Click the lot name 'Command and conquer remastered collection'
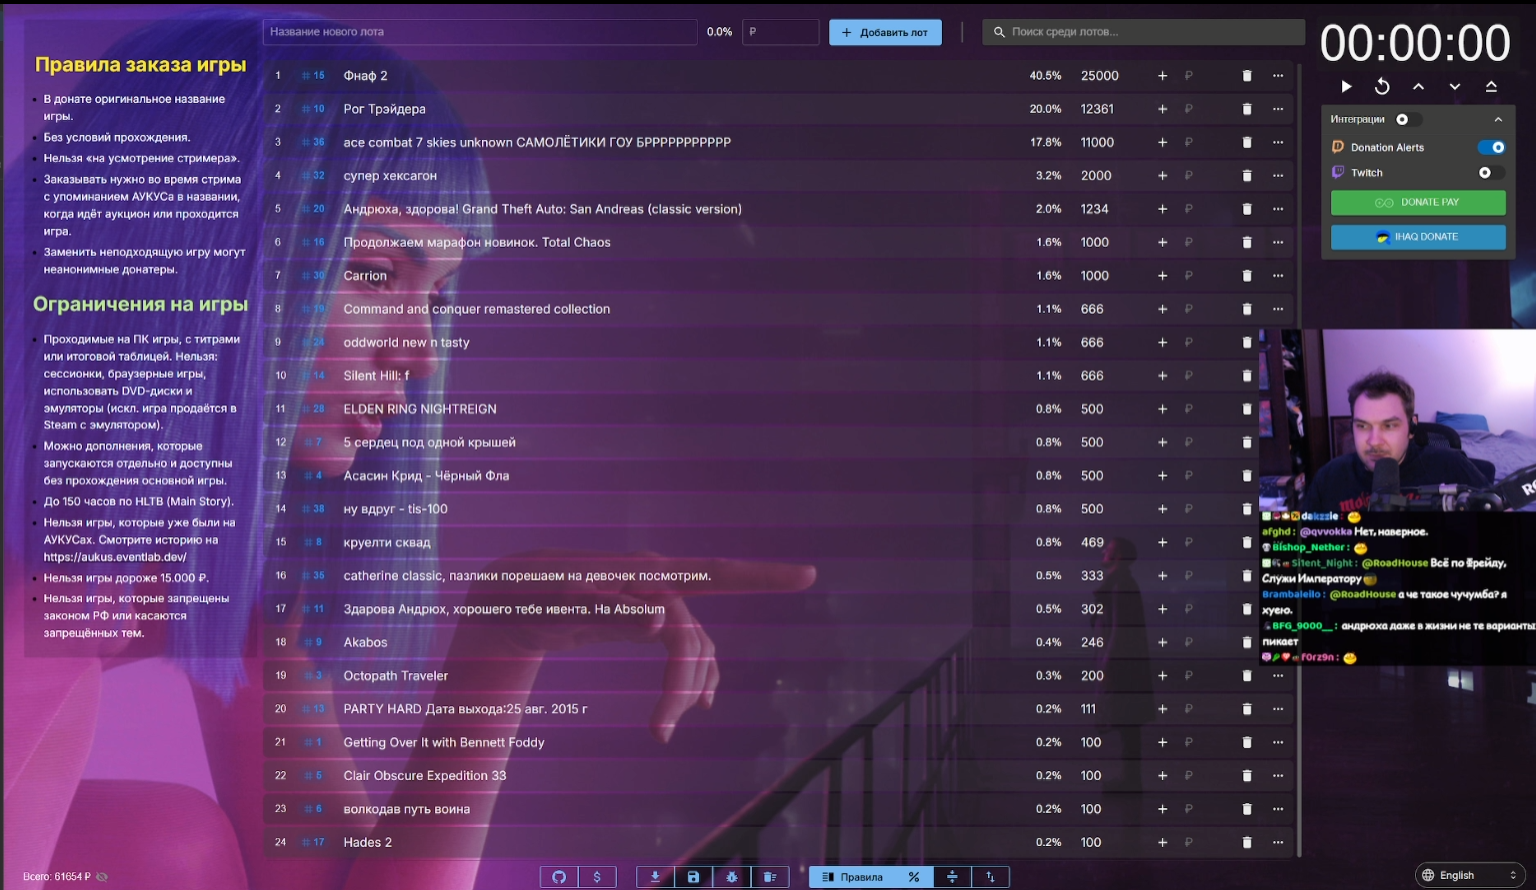The width and height of the screenshot is (1536, 890). tap(477, 309)
